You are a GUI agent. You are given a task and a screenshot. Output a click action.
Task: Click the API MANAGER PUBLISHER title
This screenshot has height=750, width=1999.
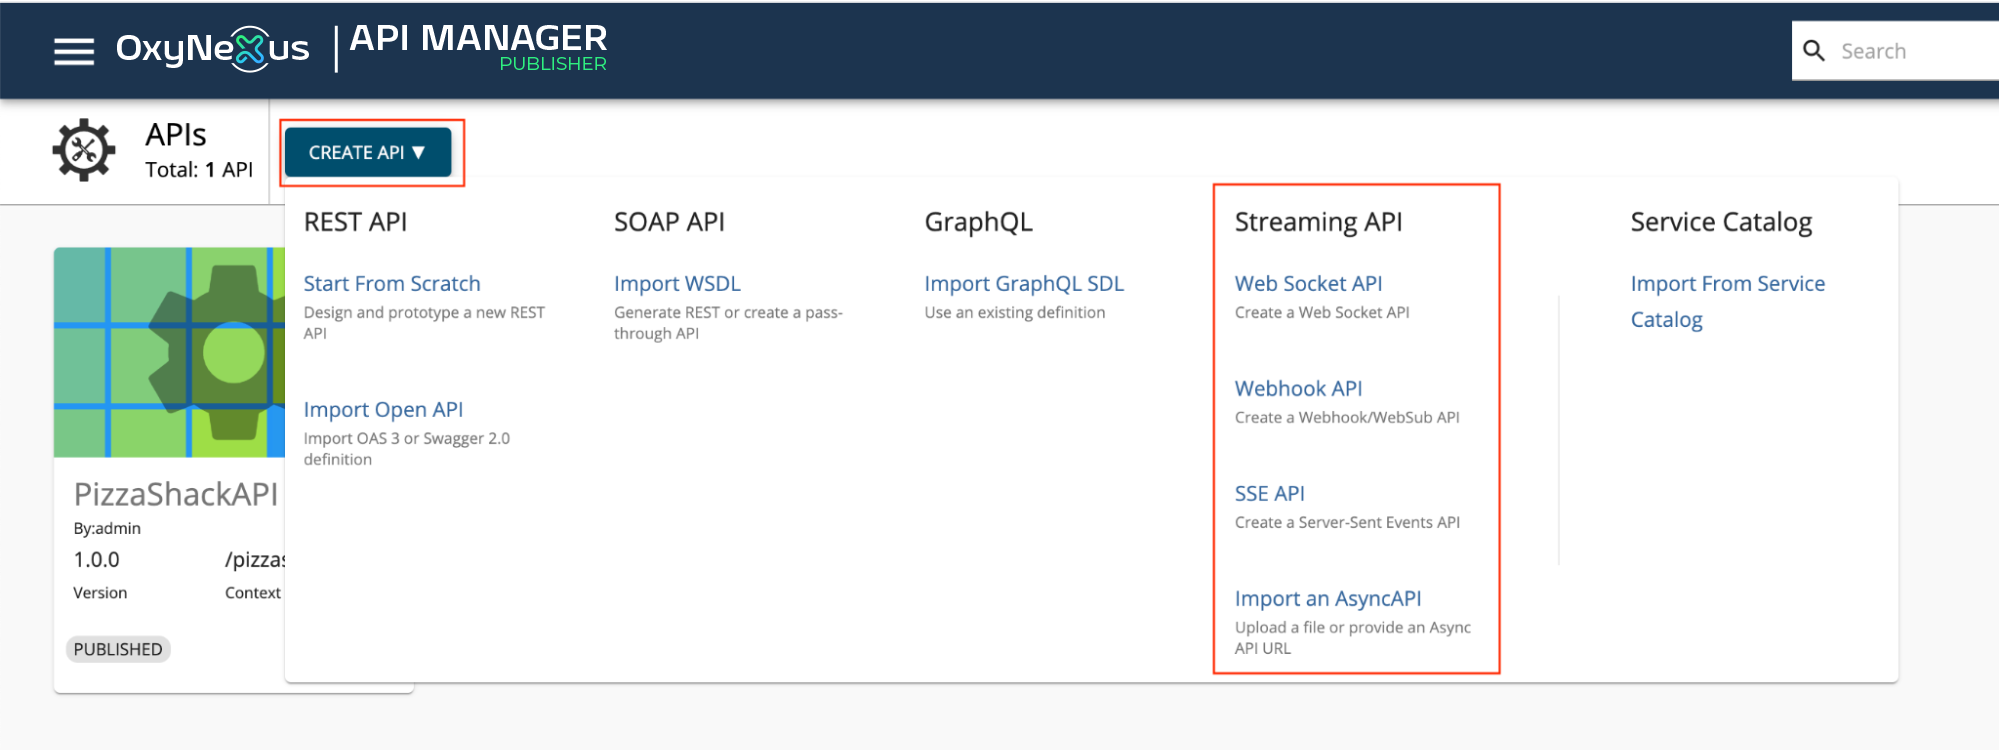click(478, 47)
